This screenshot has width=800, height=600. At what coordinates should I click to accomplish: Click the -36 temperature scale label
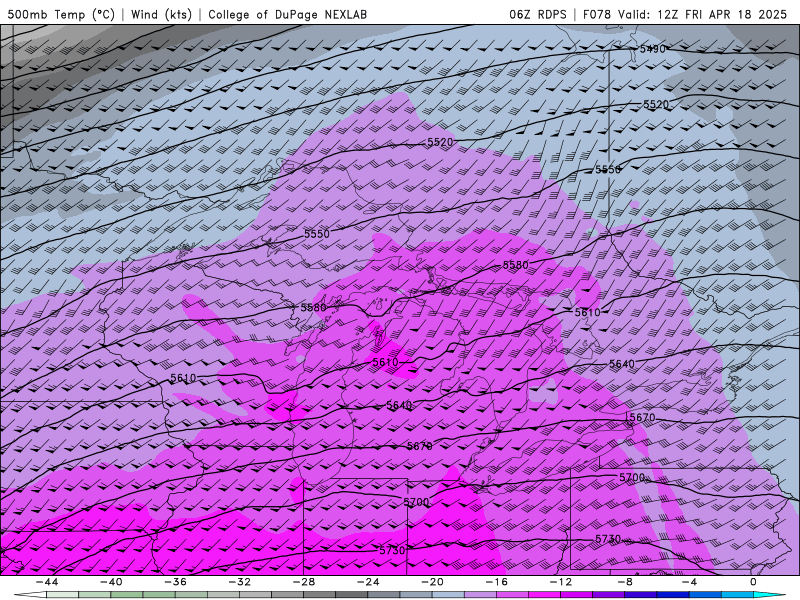[175, 582]
